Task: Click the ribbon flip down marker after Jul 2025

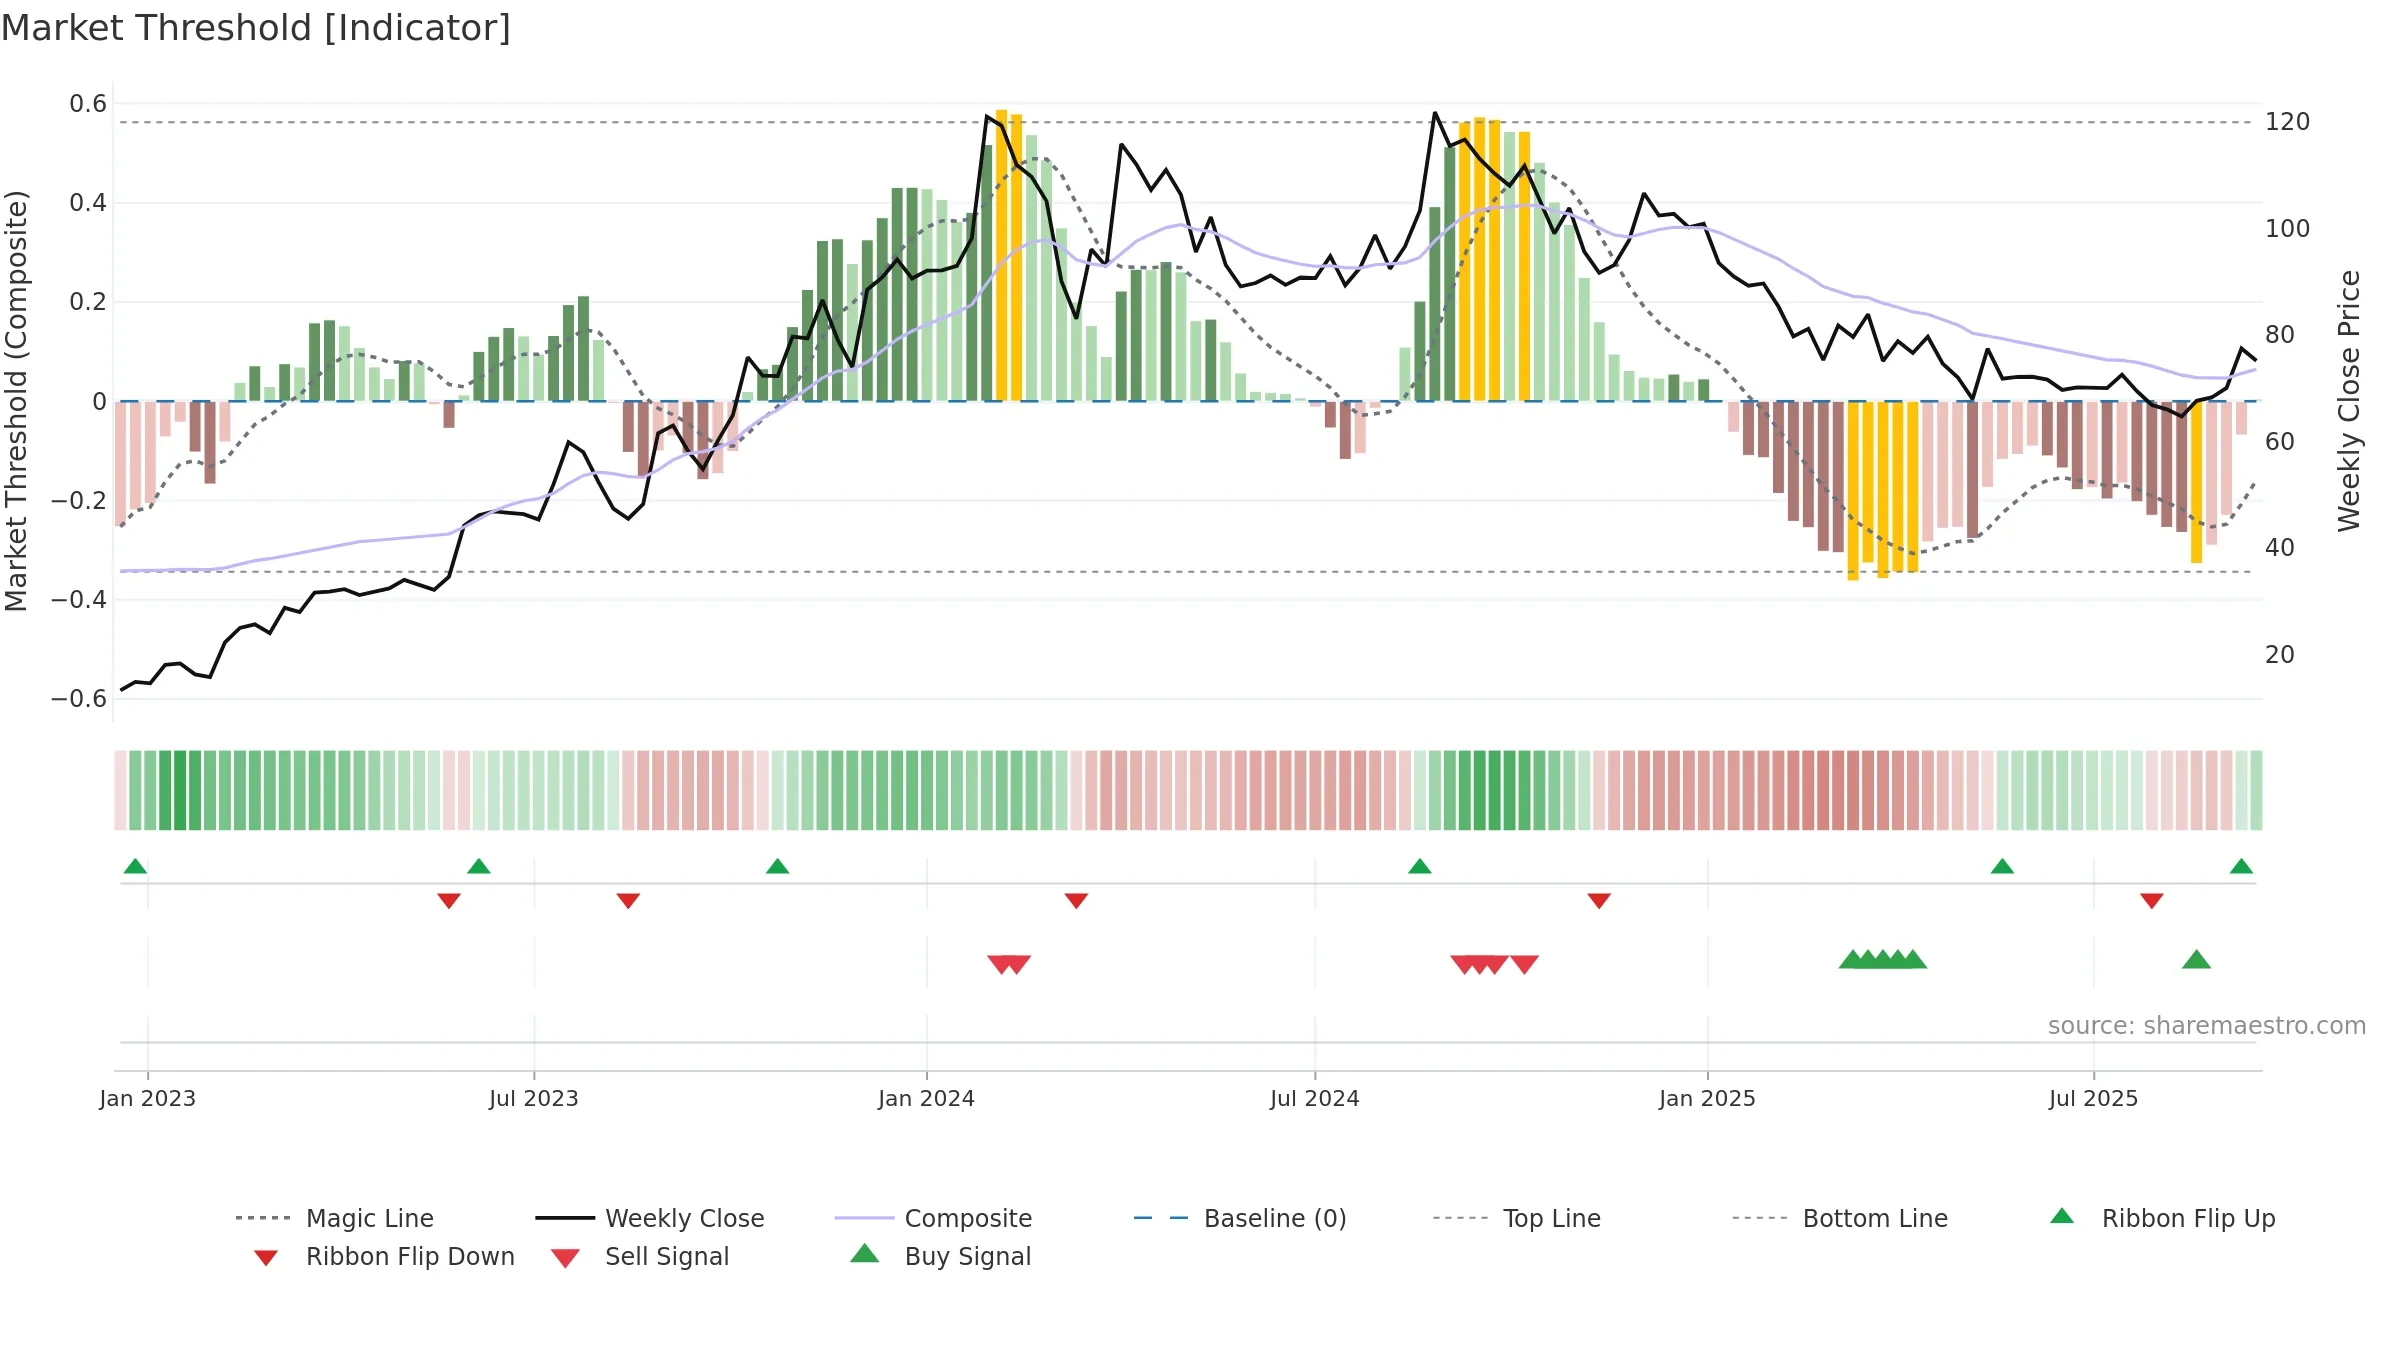Action: [2152, 901]
